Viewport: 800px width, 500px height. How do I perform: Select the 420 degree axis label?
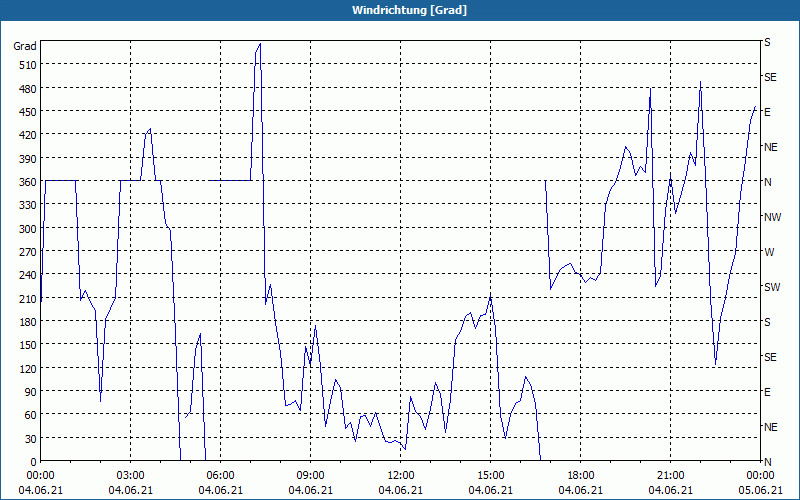[x=28, y=135]
